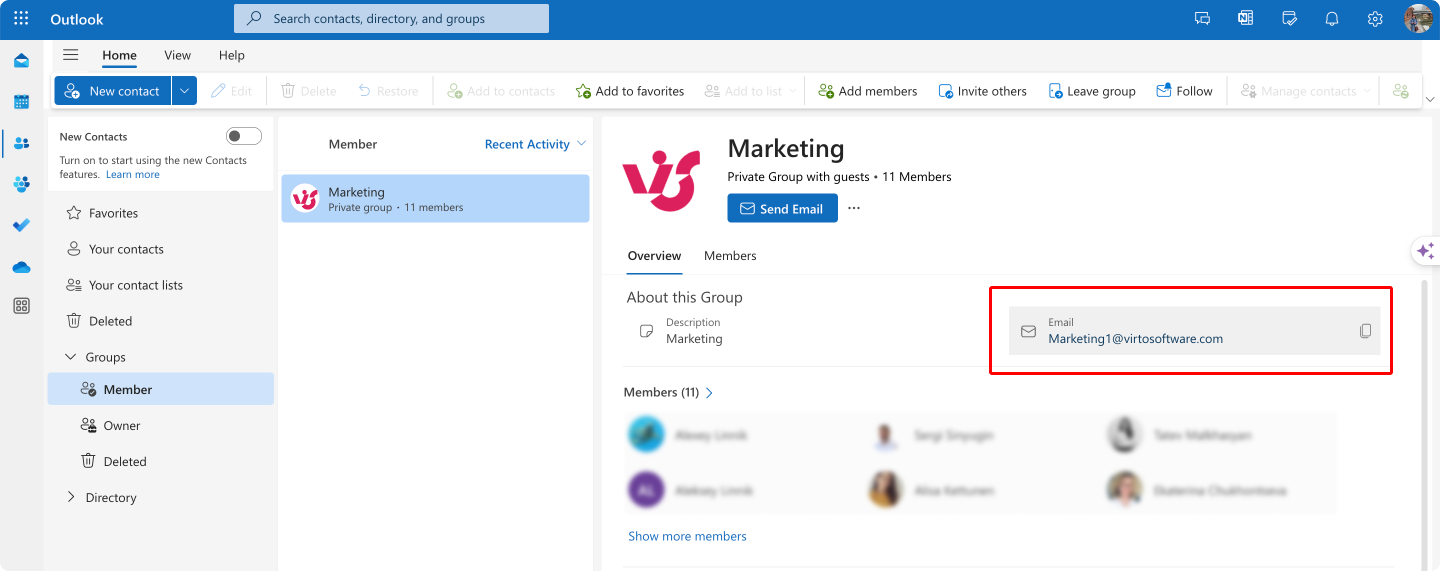
Task: Collapse the Groups tree section
Action: coord(70,357)
